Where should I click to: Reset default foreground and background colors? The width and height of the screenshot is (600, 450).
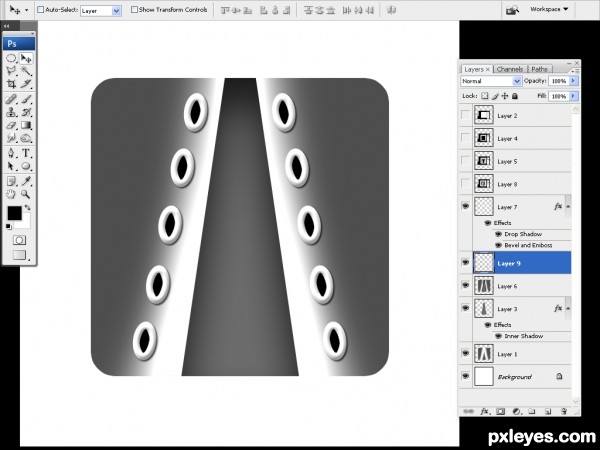(x=8, y=227)
